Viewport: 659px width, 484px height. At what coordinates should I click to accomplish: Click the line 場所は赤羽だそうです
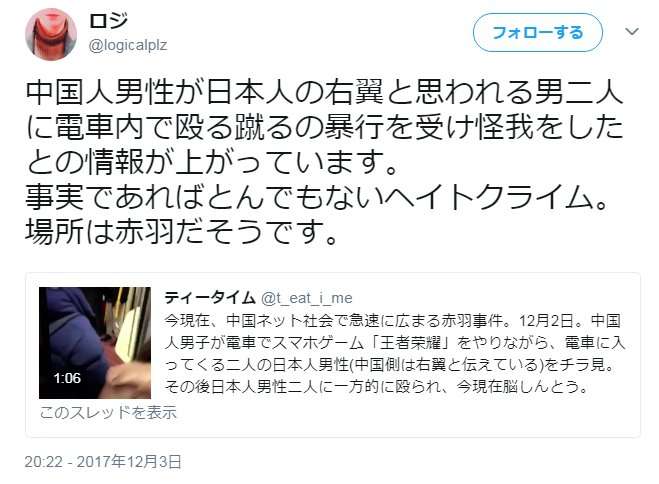[182, 232]
